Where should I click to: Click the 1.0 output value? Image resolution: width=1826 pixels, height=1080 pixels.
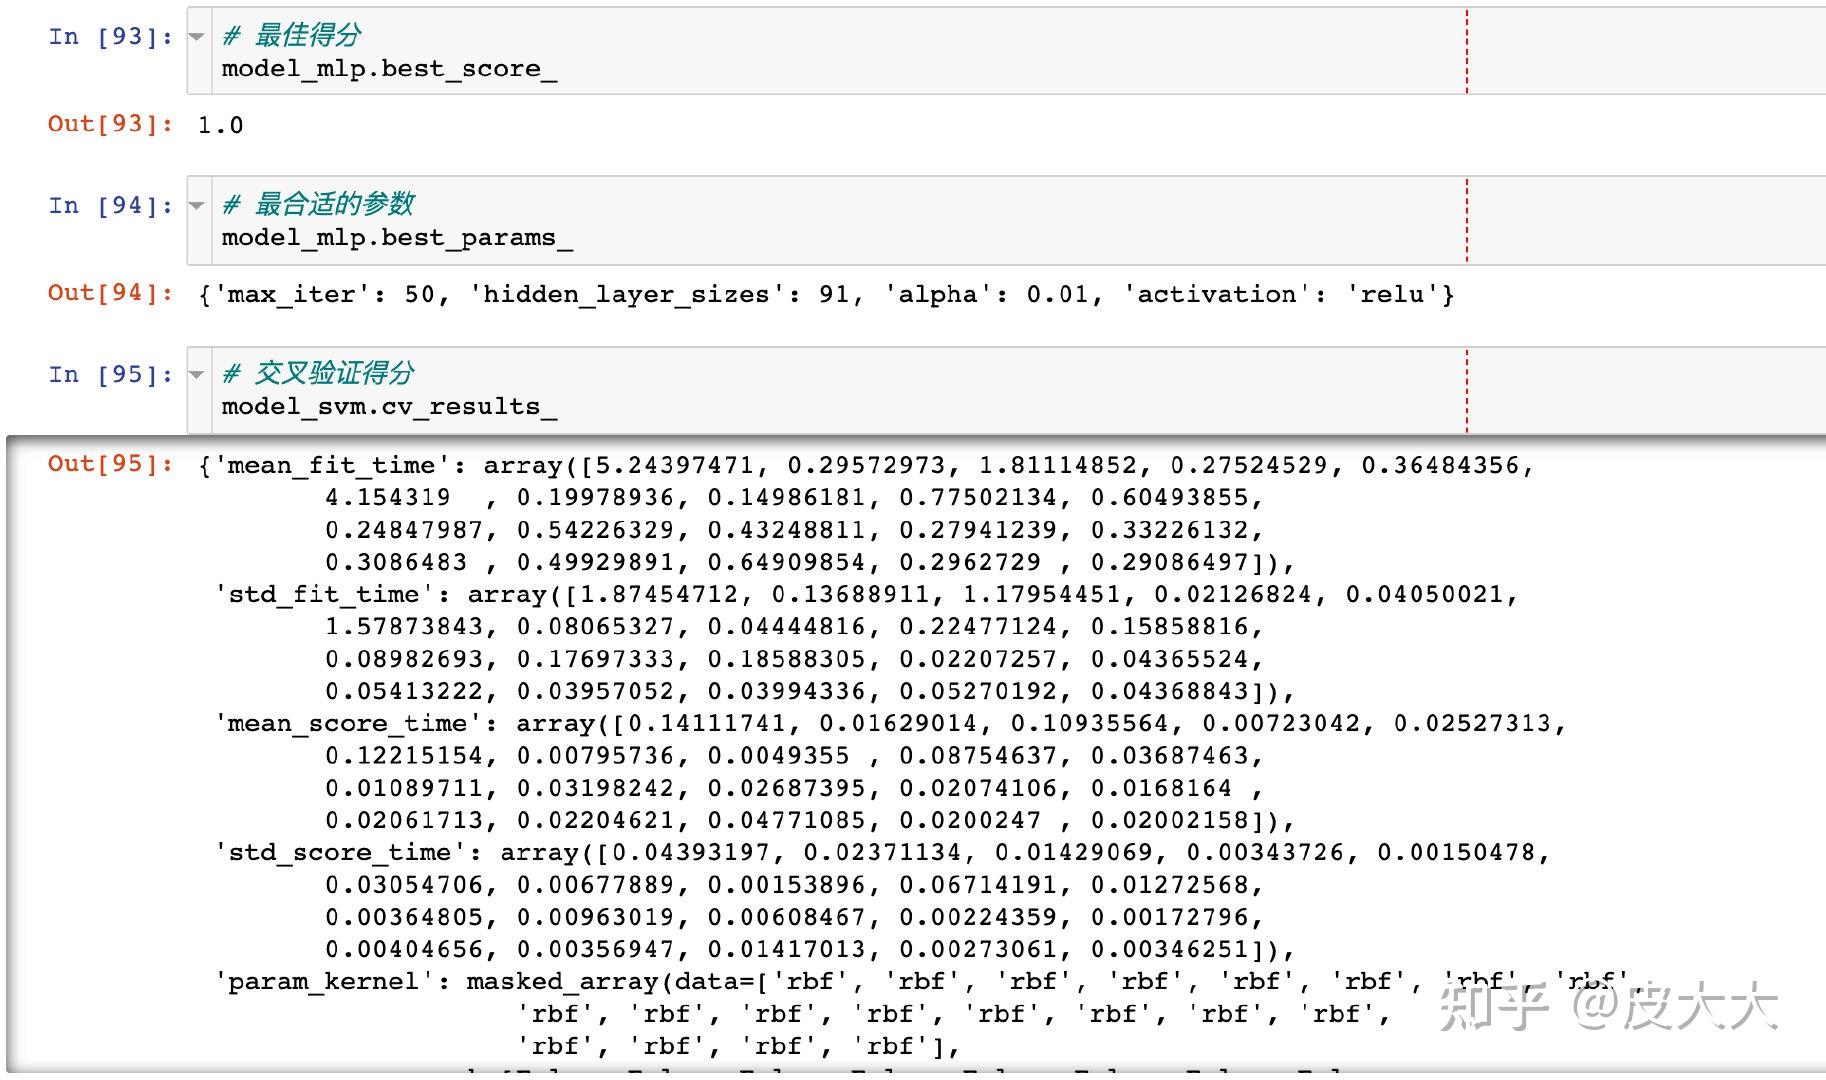221,125
